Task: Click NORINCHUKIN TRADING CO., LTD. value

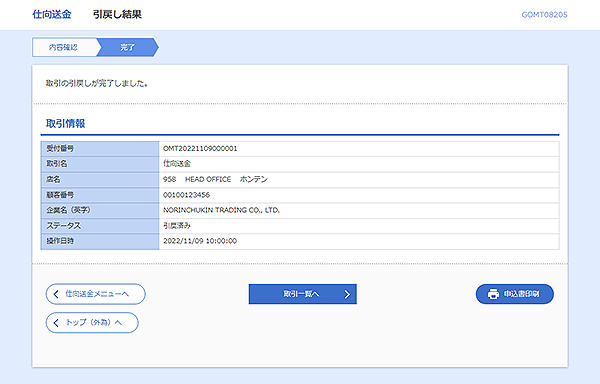Action: [x=221, y=210]
